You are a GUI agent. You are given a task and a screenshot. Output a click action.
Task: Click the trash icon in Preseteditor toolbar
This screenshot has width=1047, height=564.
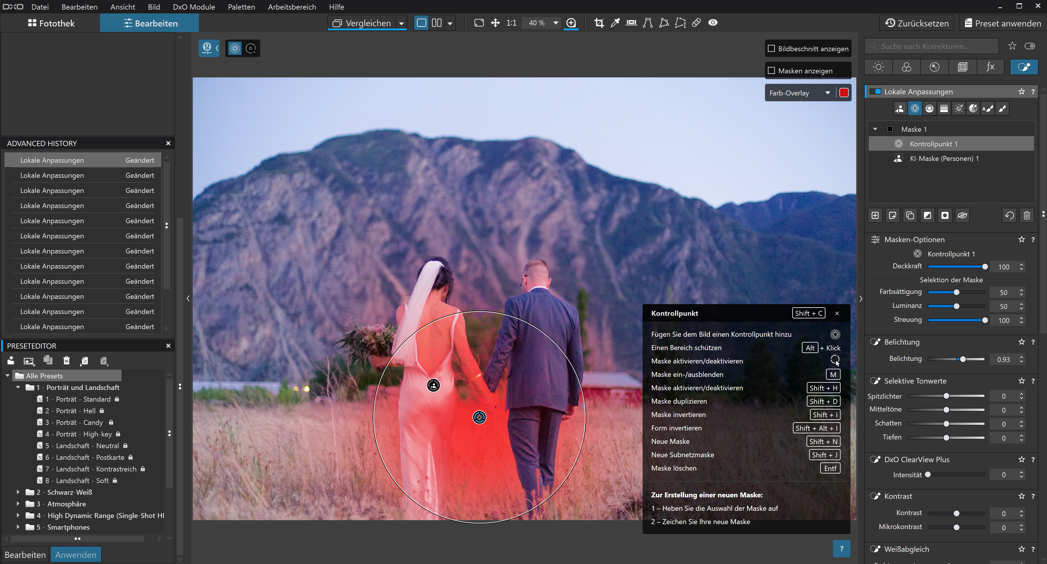pos(67,361)
